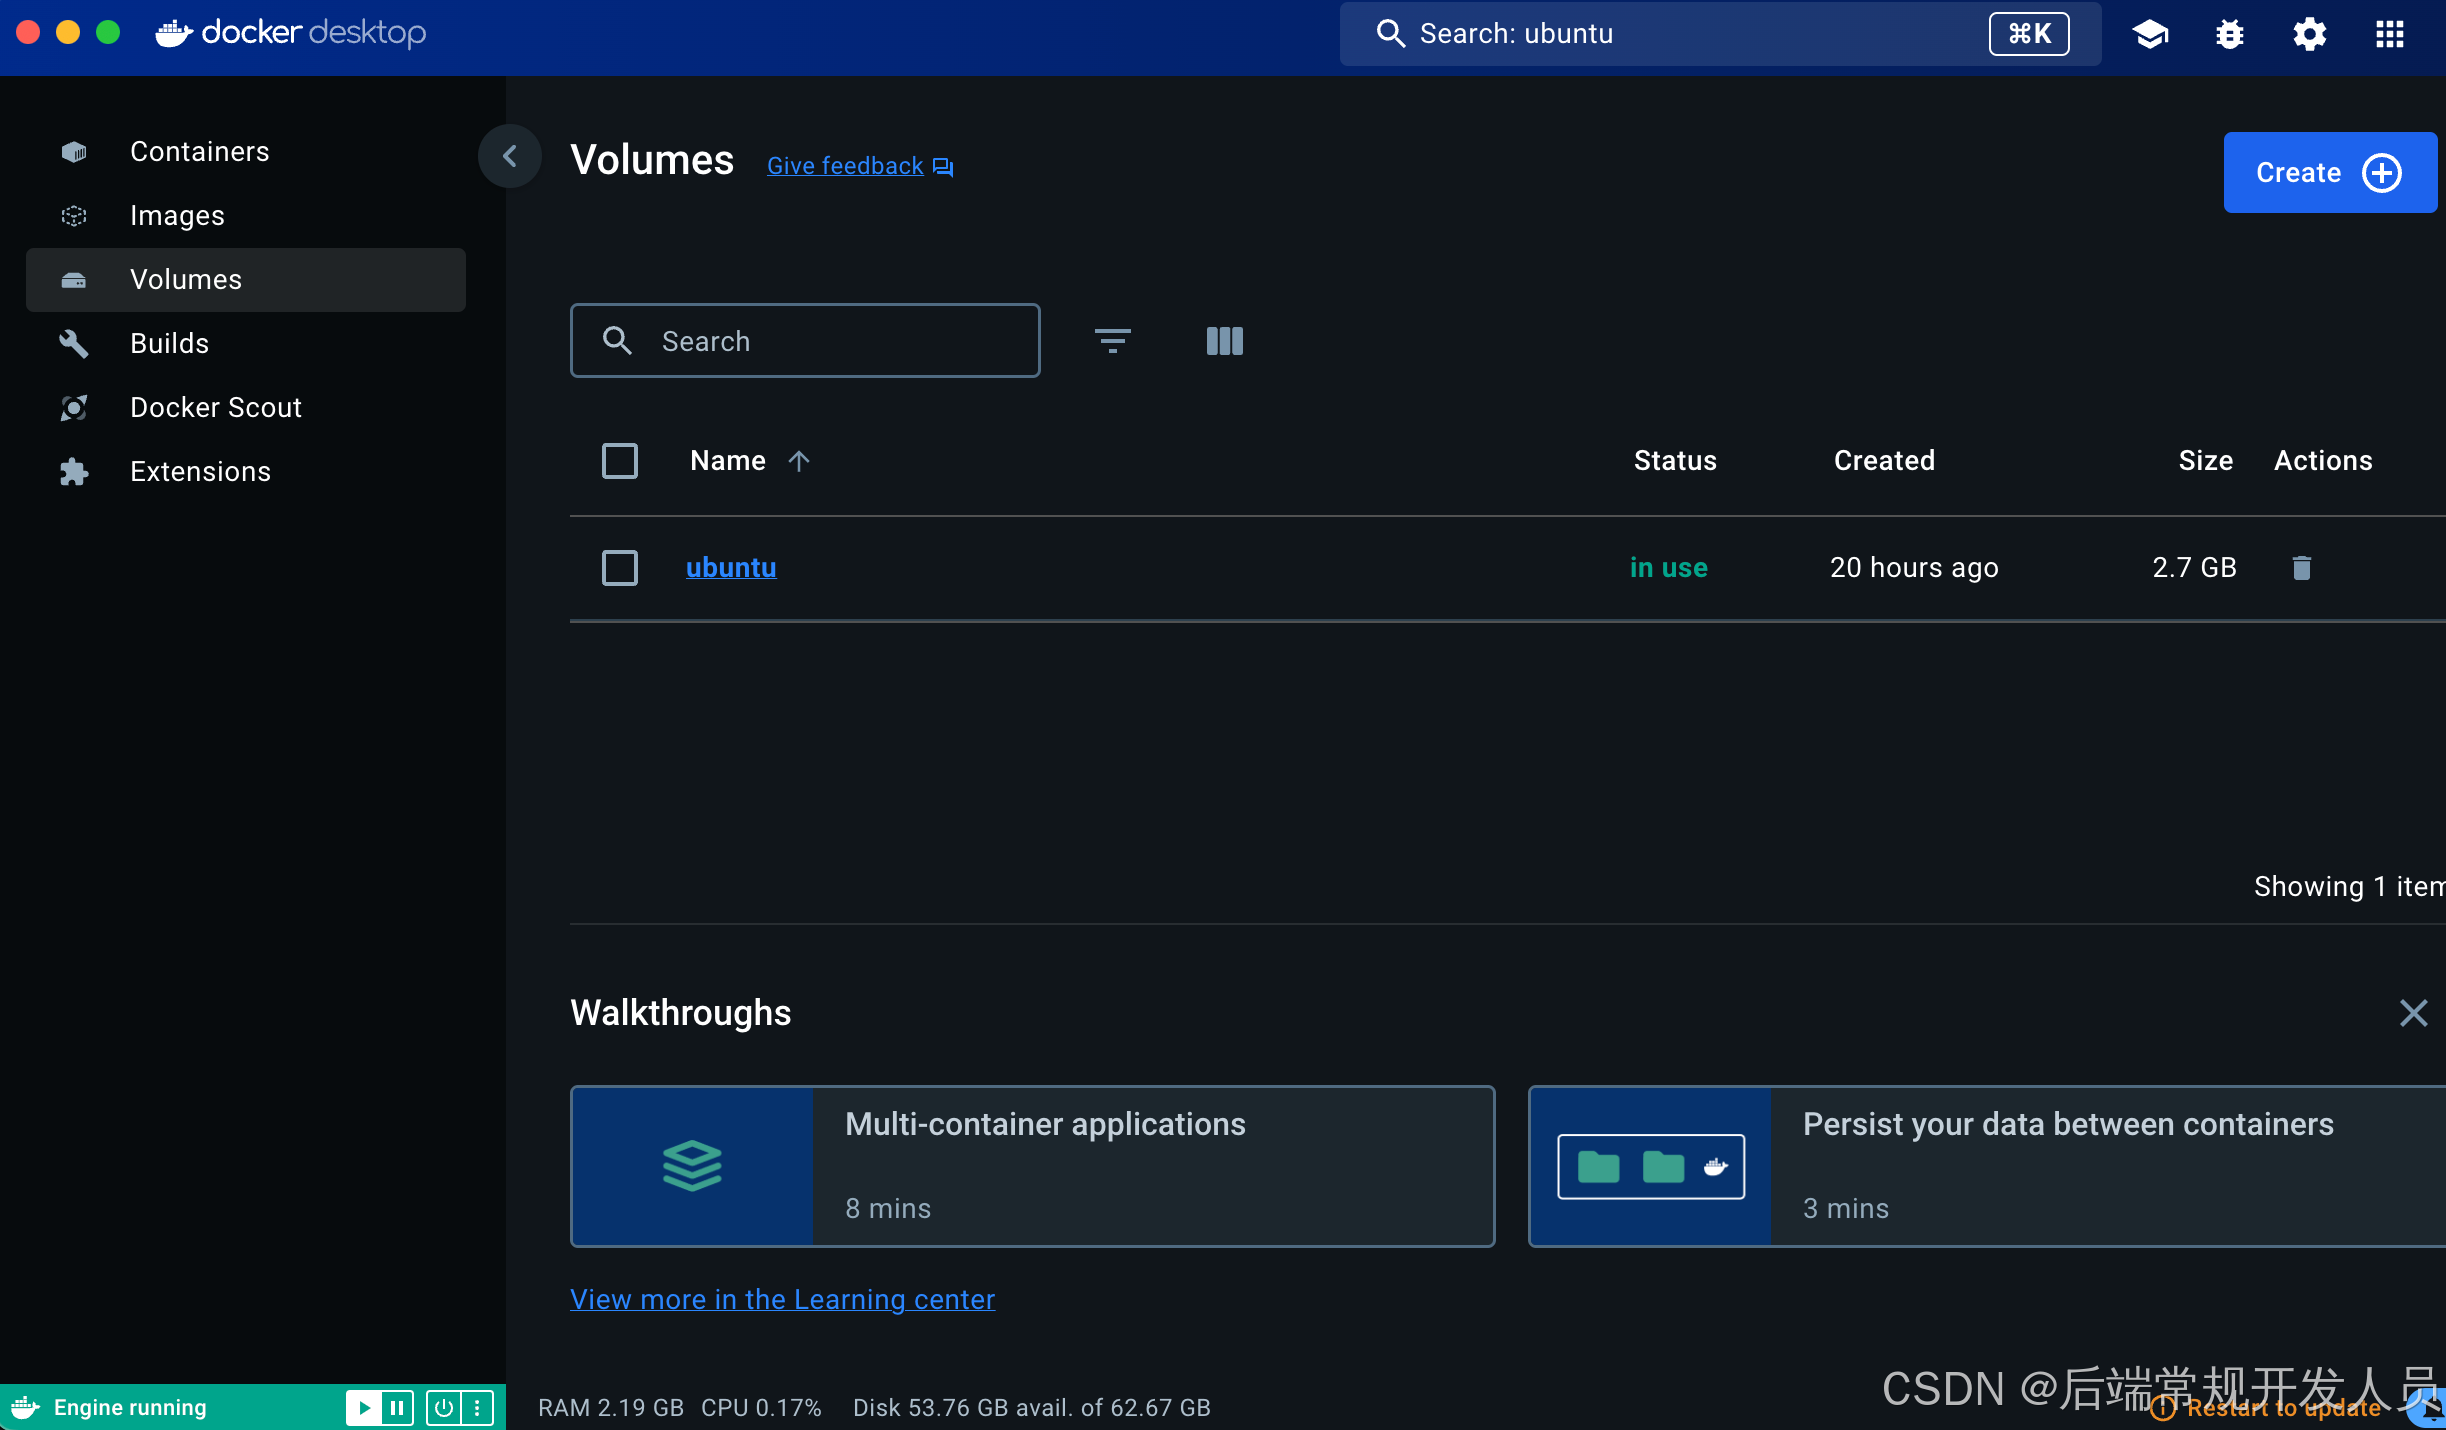
Task: Delete the ubuntu volume with trash icon
Action: pyautogui.click(x=2301, y=568)
